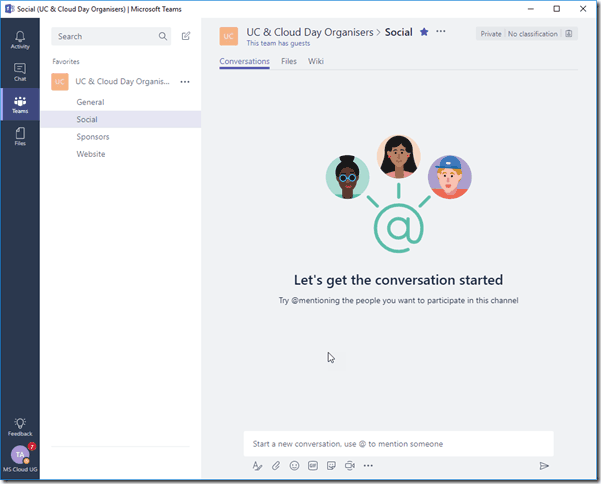Click the UC team avatar in list
This screenshot has width=601, height=484.
point(60,82)
